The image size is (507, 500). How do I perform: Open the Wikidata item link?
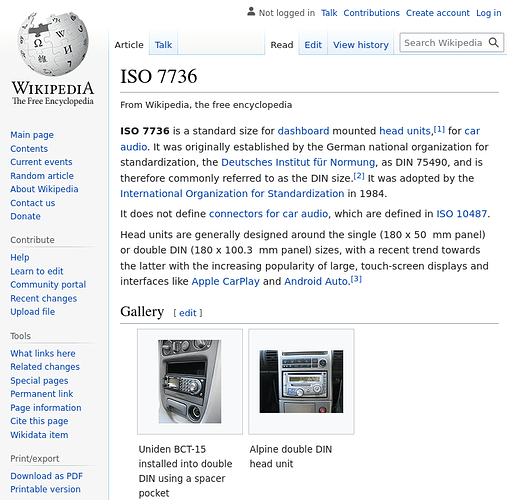39,435
